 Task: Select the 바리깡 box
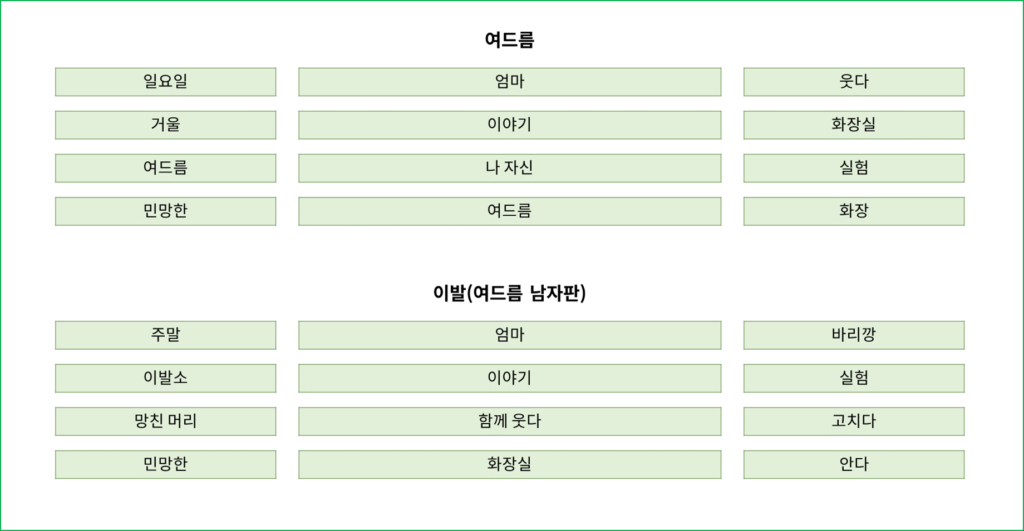[854, 335]
